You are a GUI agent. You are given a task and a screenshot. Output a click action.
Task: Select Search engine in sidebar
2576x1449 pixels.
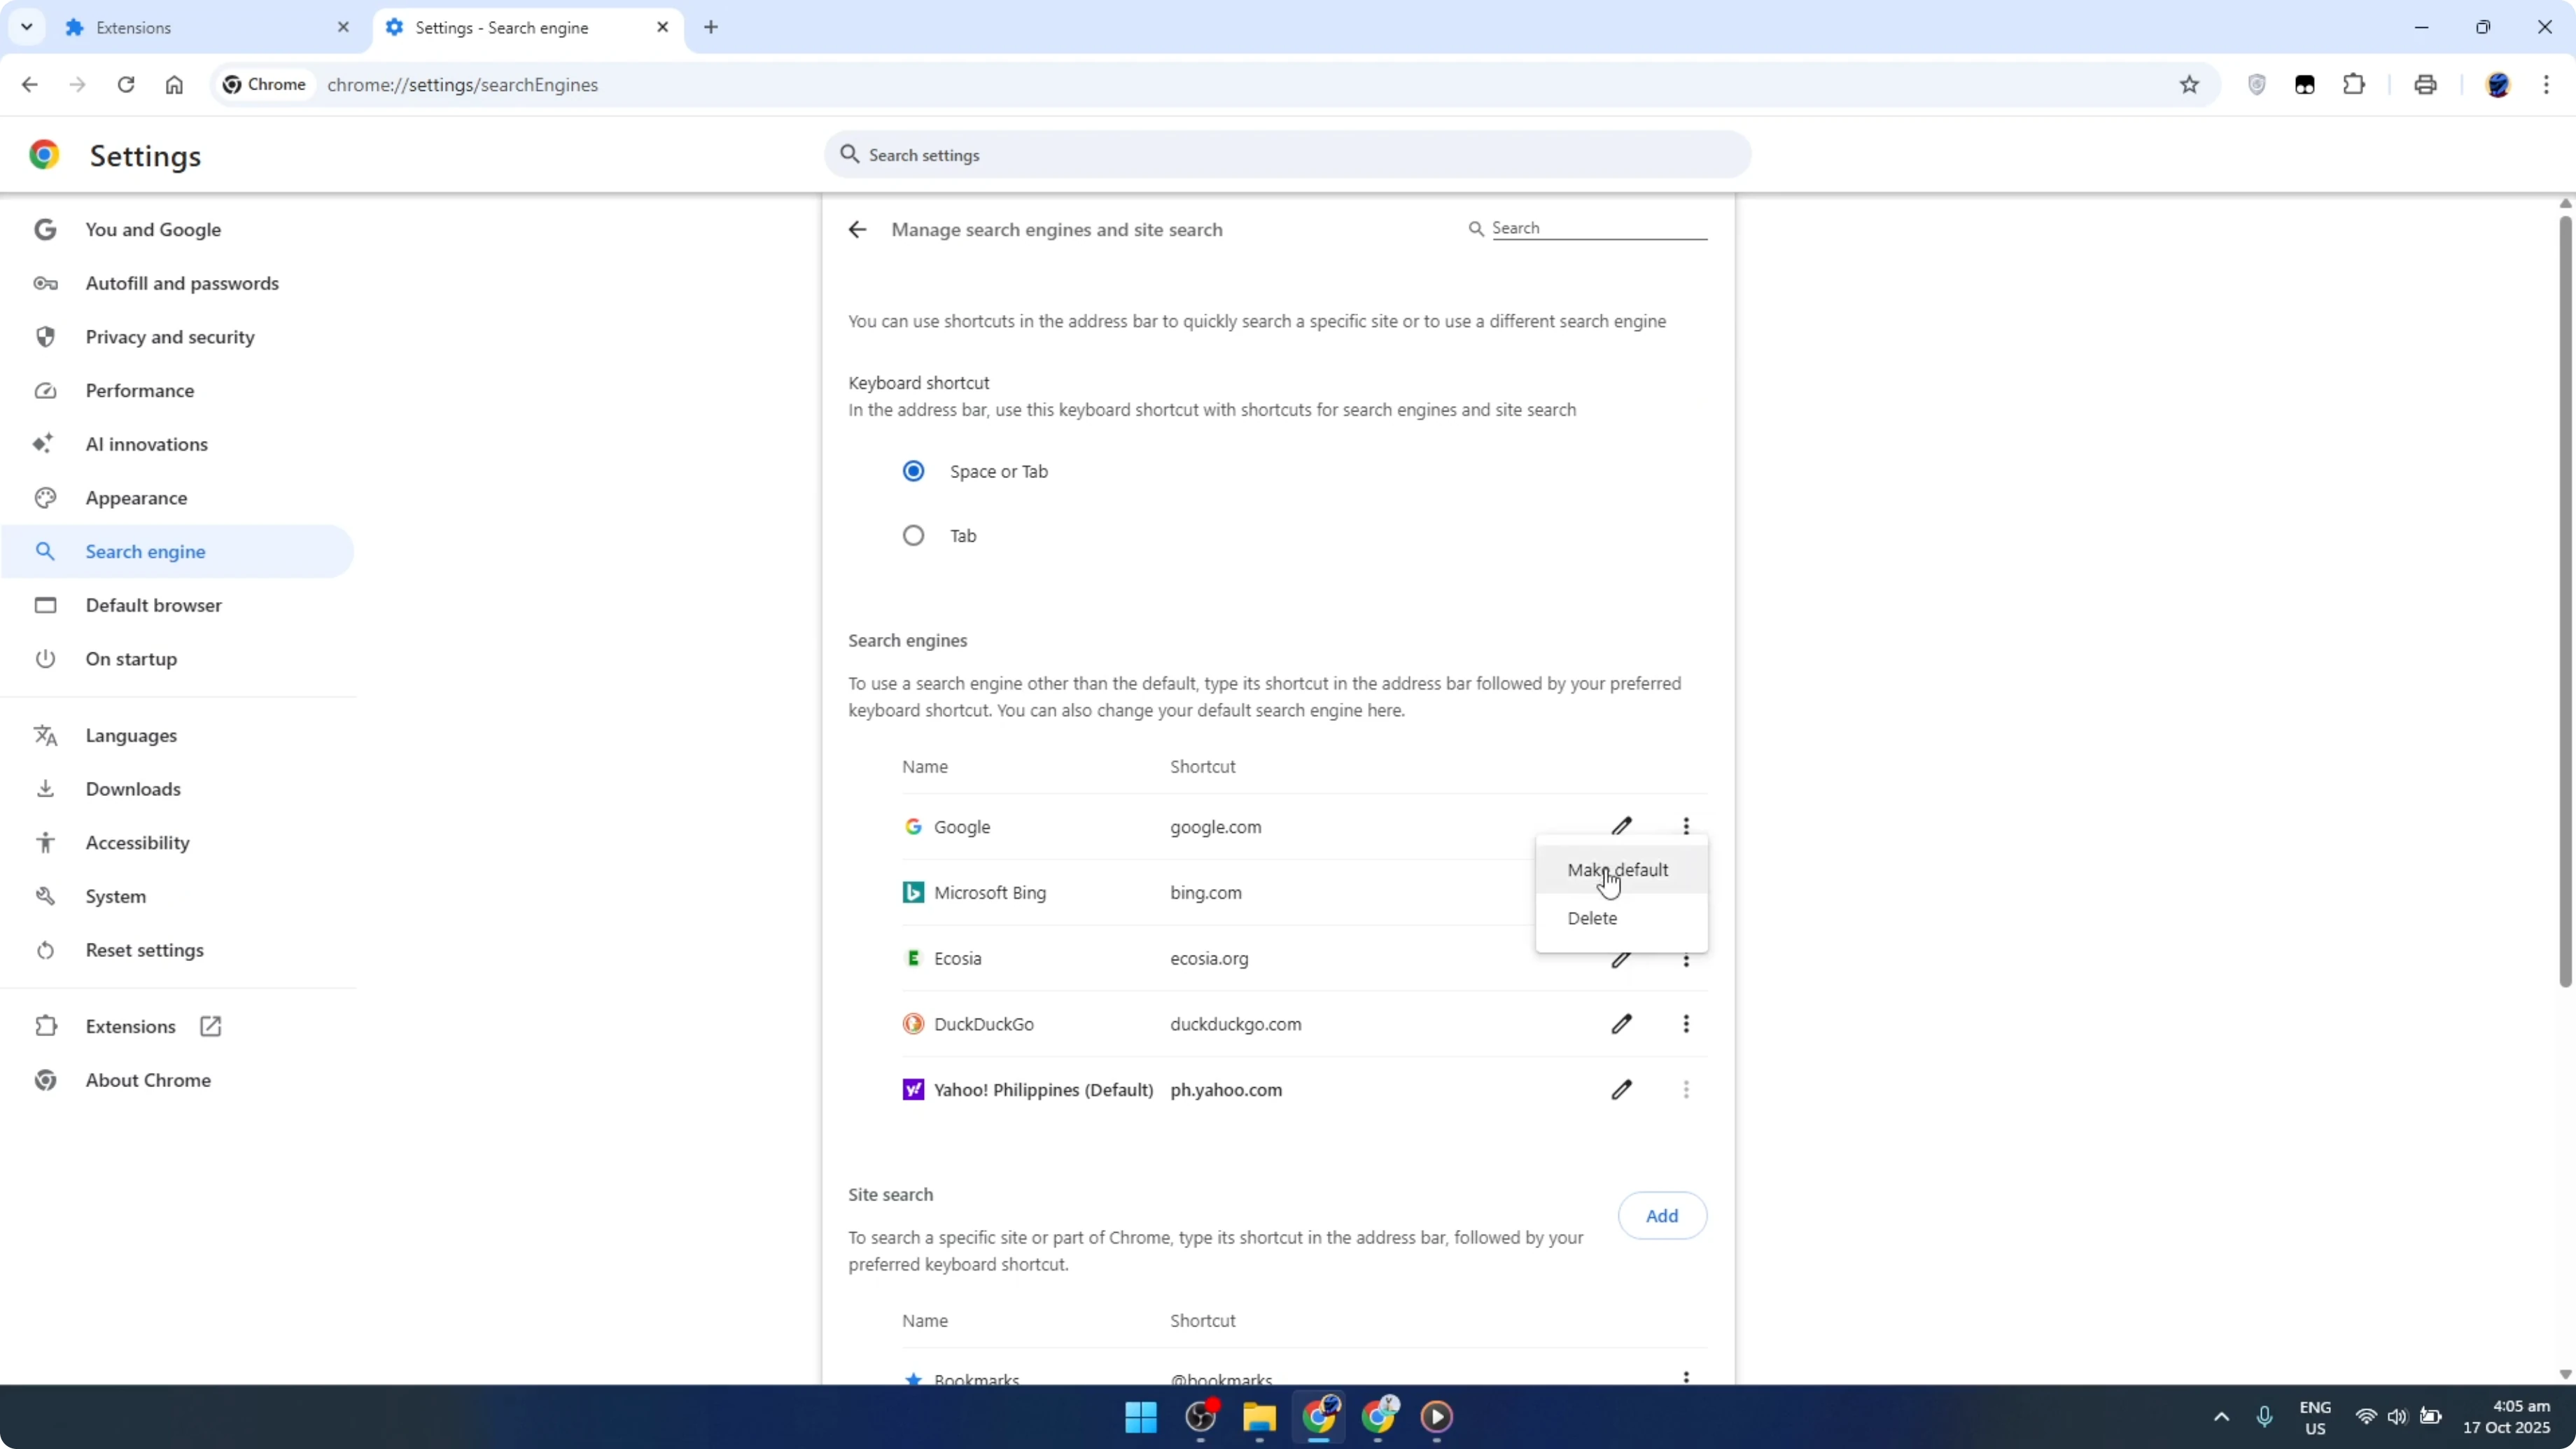pos(178,552)
